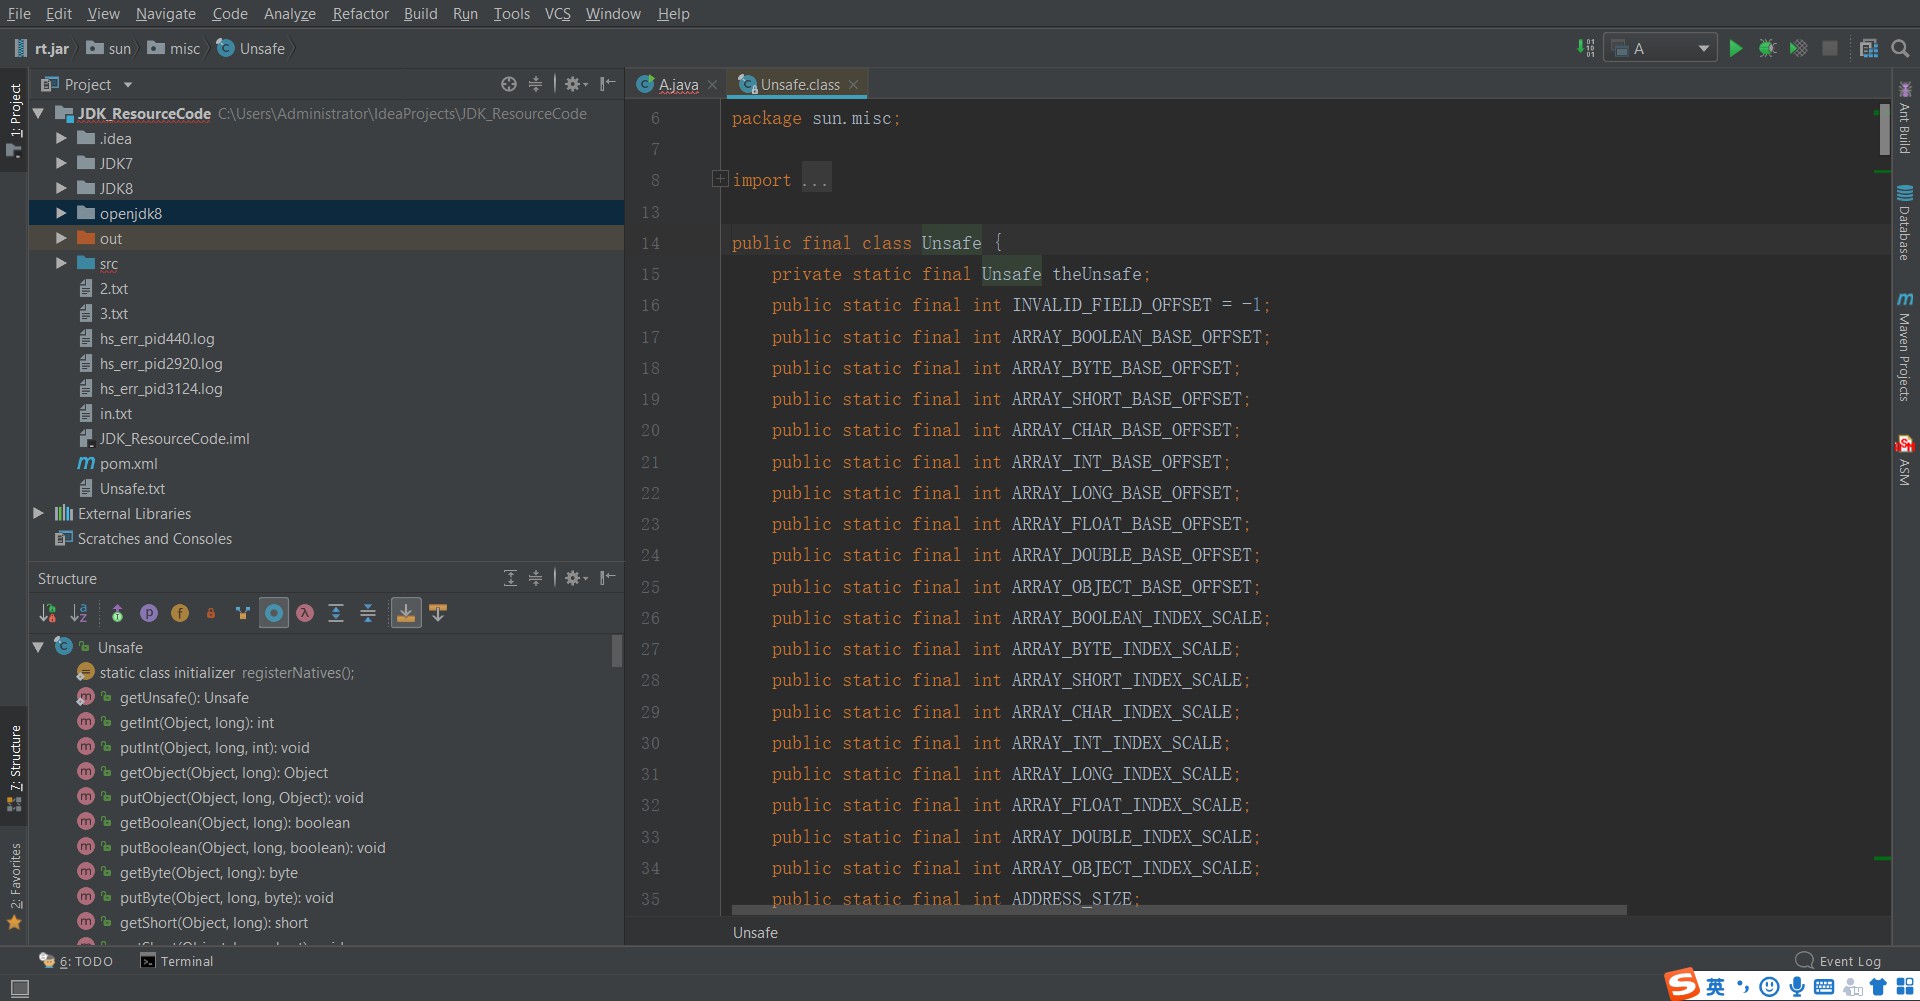
Task: Click the tool window quick-access icon bottom-left
Action: [x=19, y=988]
